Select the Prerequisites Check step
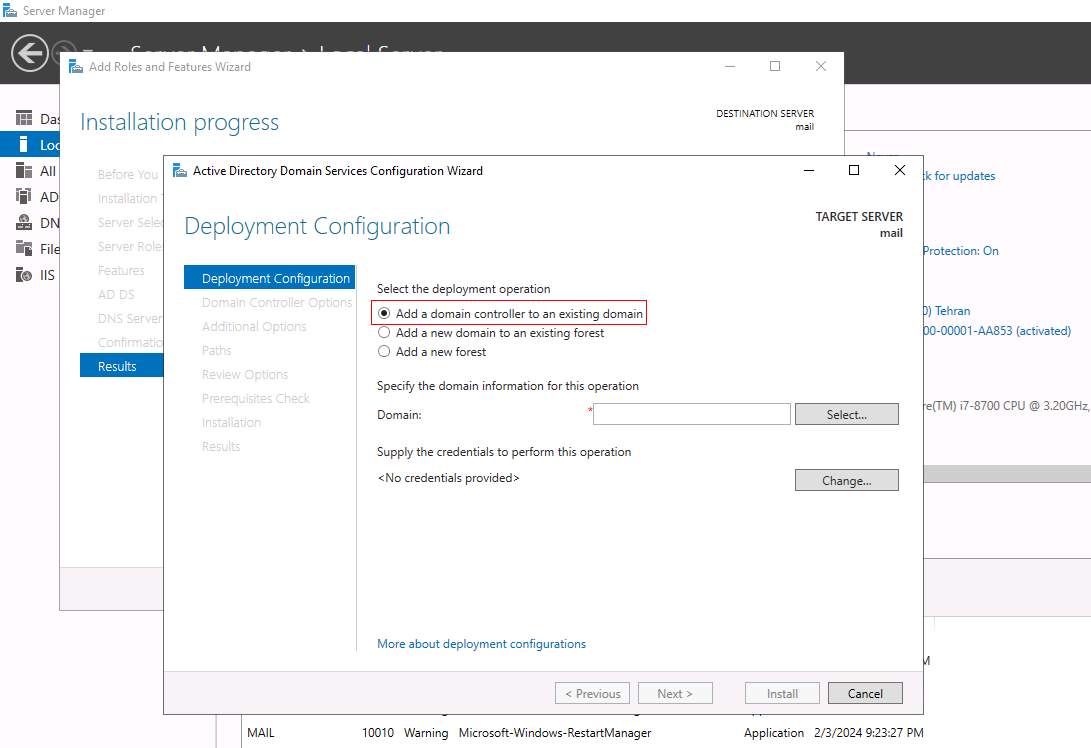The height and width of the screenshot is (748, 1091). [255, 398]
